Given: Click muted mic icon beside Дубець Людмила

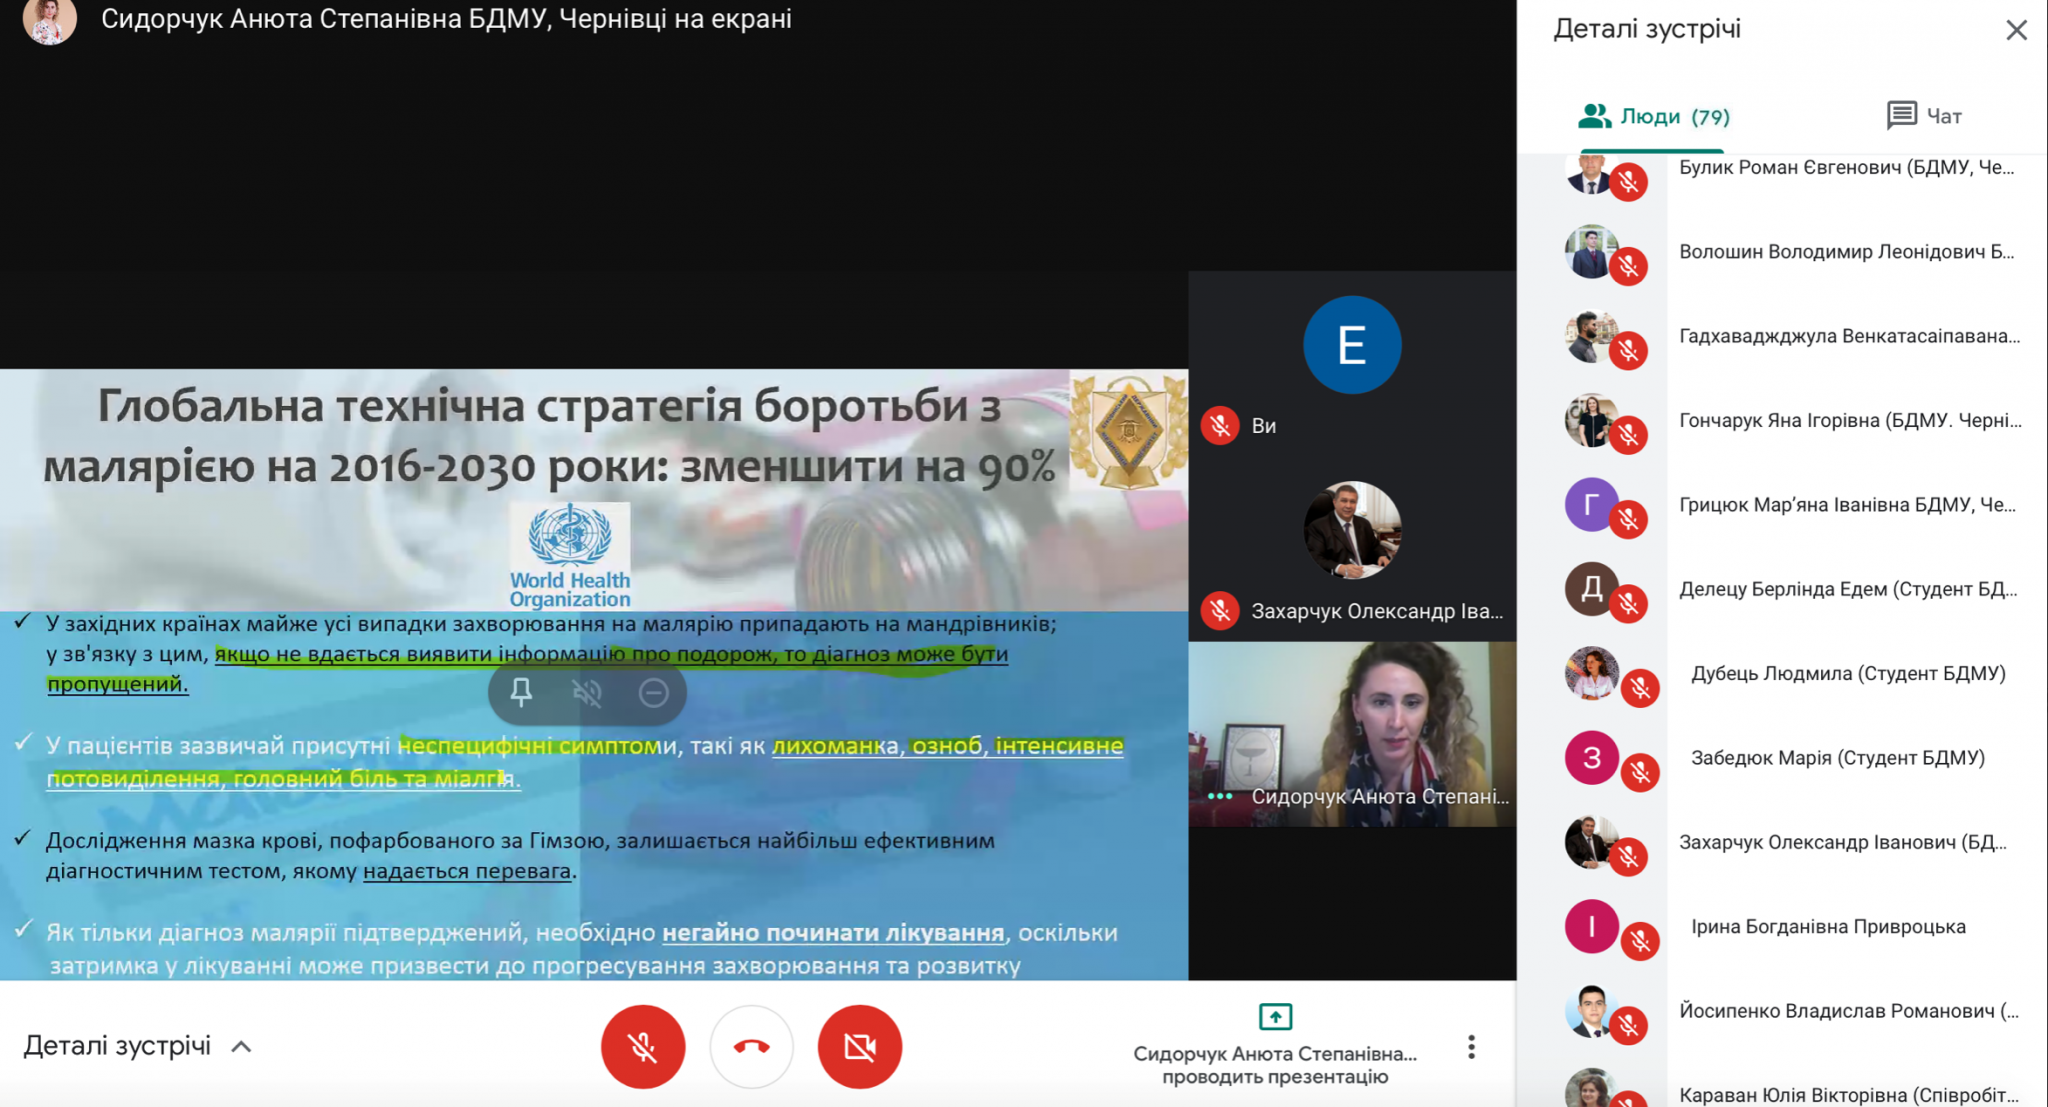Looking at the screenshot, I should coord(1640,688).
